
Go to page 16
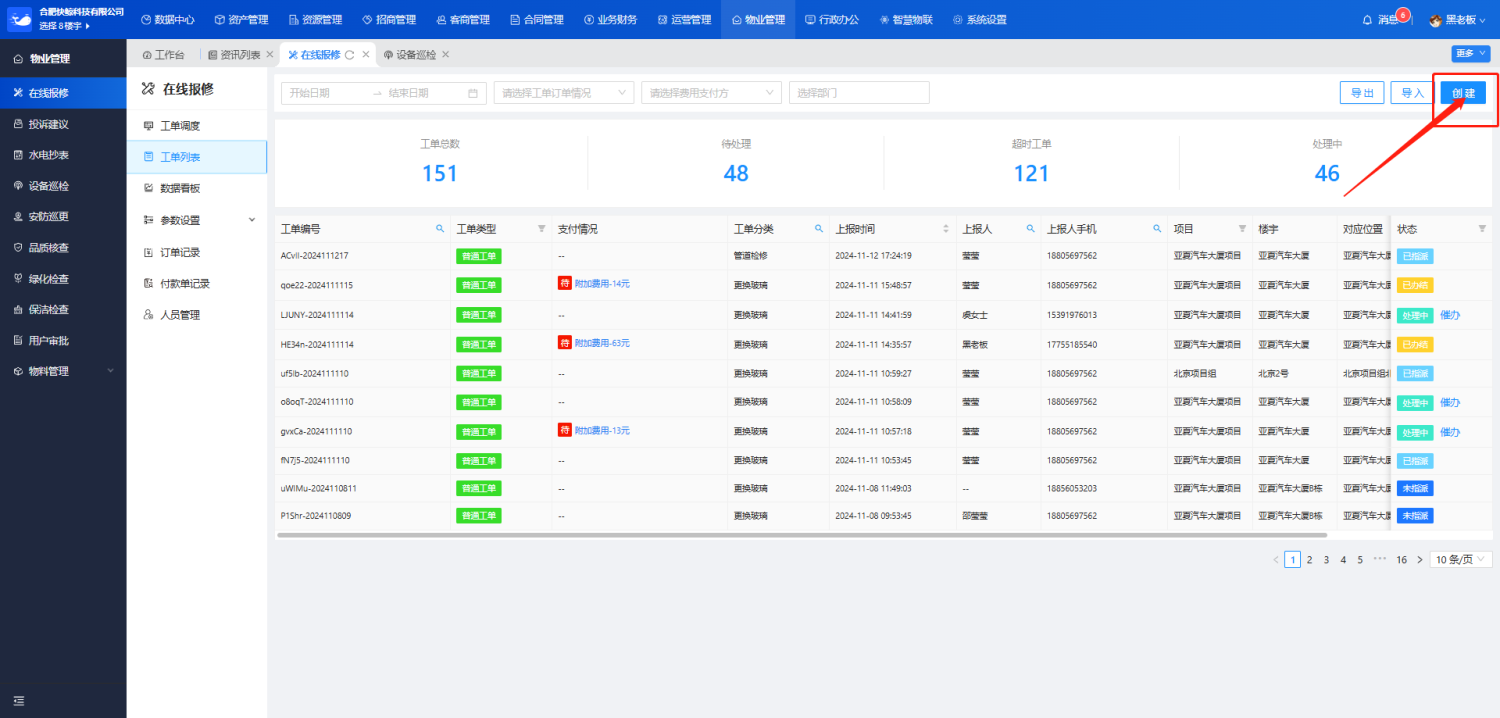pyautogui.click(x=1402, y=560)
